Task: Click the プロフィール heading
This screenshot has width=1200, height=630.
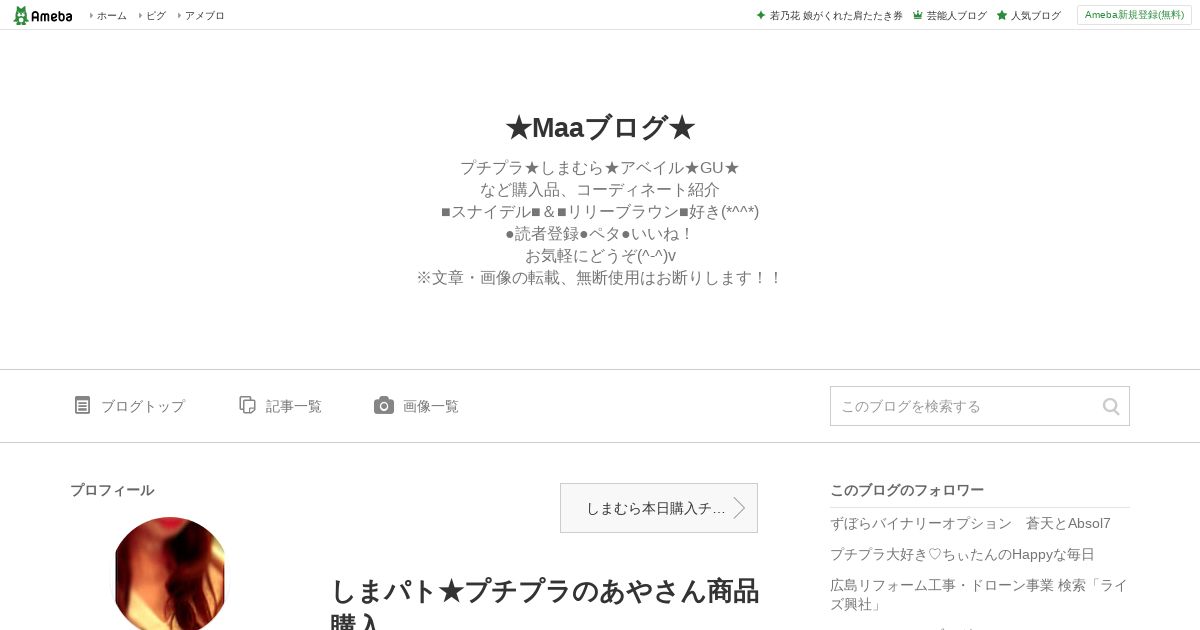Action: 112,490
